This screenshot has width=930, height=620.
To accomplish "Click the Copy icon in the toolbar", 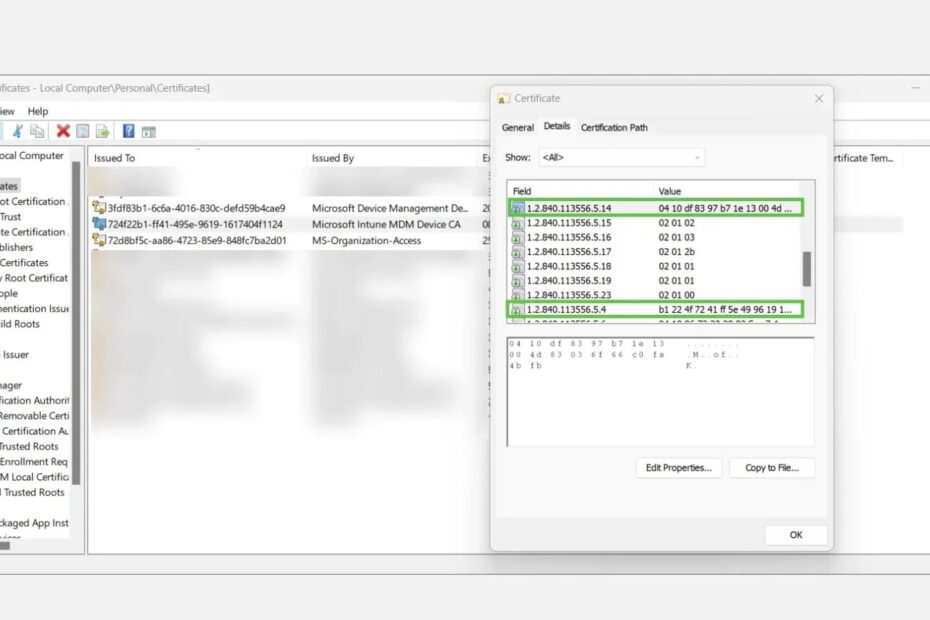I will click(37, 131).
